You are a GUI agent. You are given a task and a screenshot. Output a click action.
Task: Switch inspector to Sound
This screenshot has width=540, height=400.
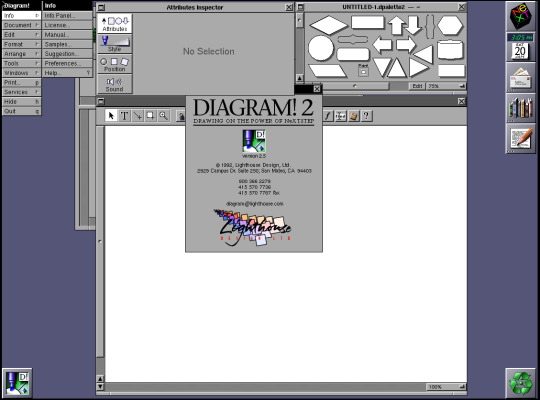(x=115, y=84)
